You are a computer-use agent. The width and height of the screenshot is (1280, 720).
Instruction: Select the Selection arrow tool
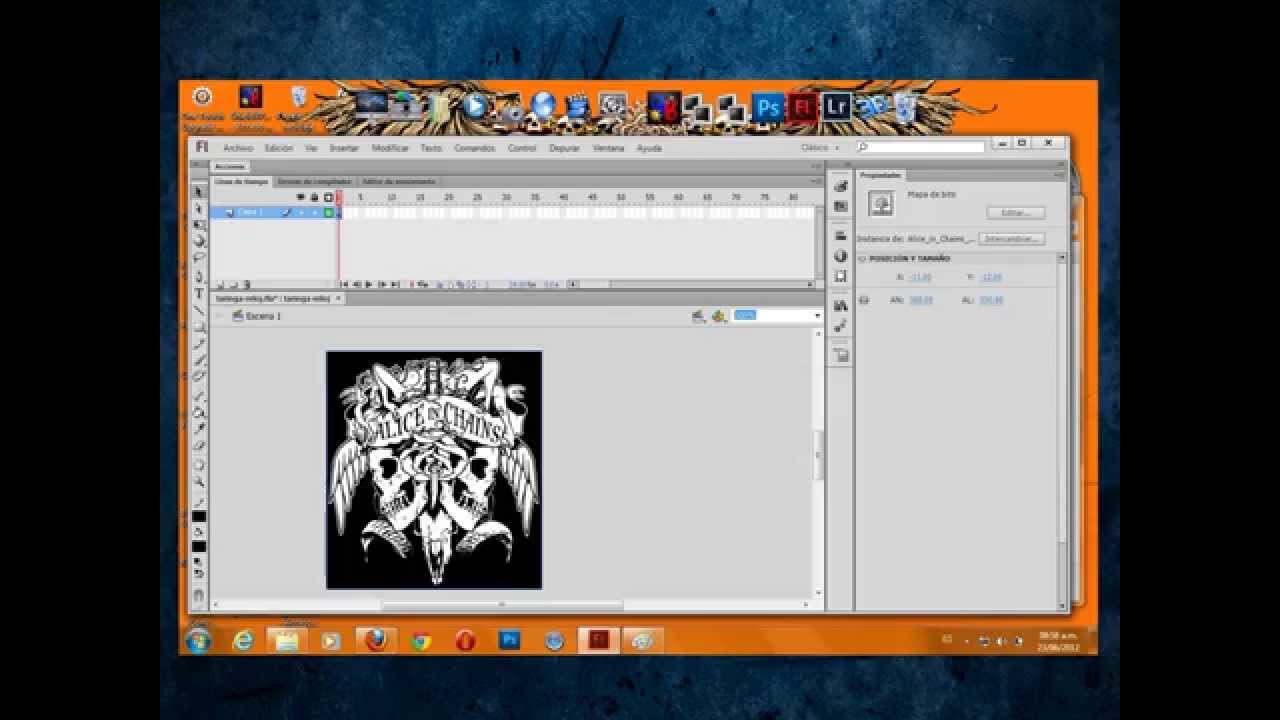199,191
